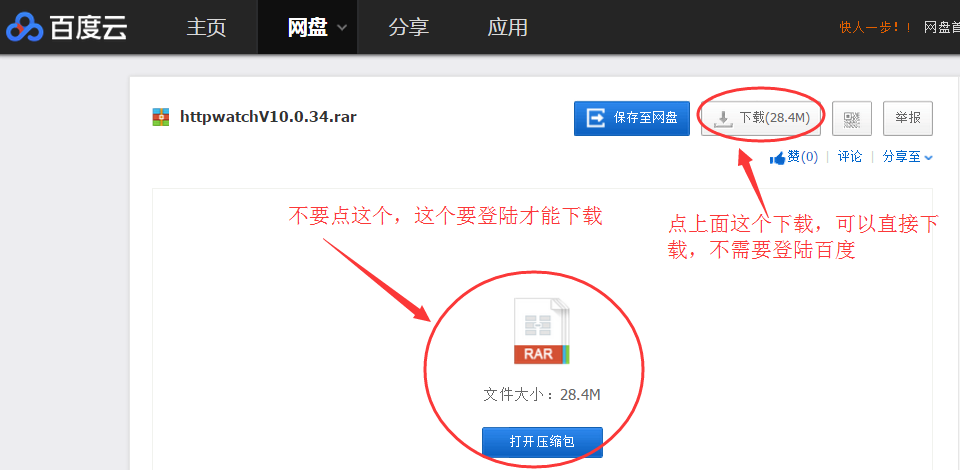Like the file with thumbs-up 赞 icon
The image size is (960, 470).
[x=778, y=157]
